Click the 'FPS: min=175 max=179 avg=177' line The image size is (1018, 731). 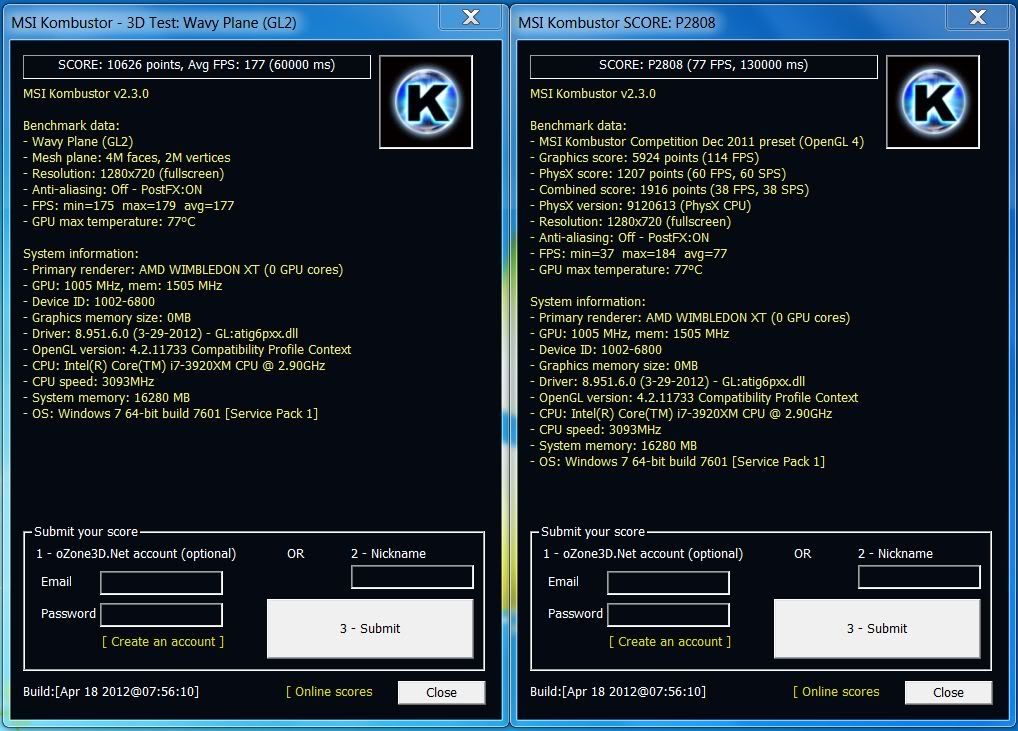pos(129,206)
